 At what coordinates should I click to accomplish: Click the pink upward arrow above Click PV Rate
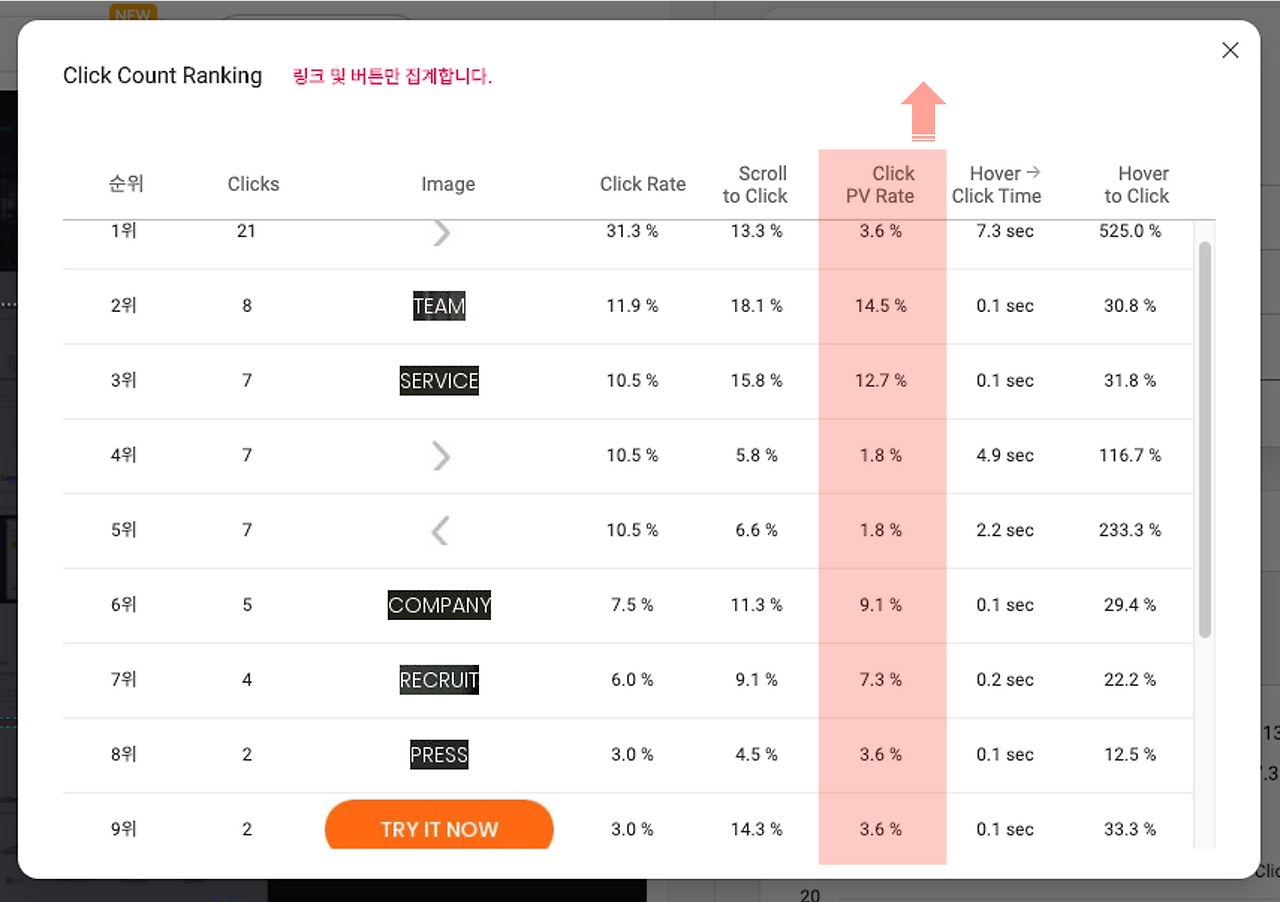coord(923,111)
